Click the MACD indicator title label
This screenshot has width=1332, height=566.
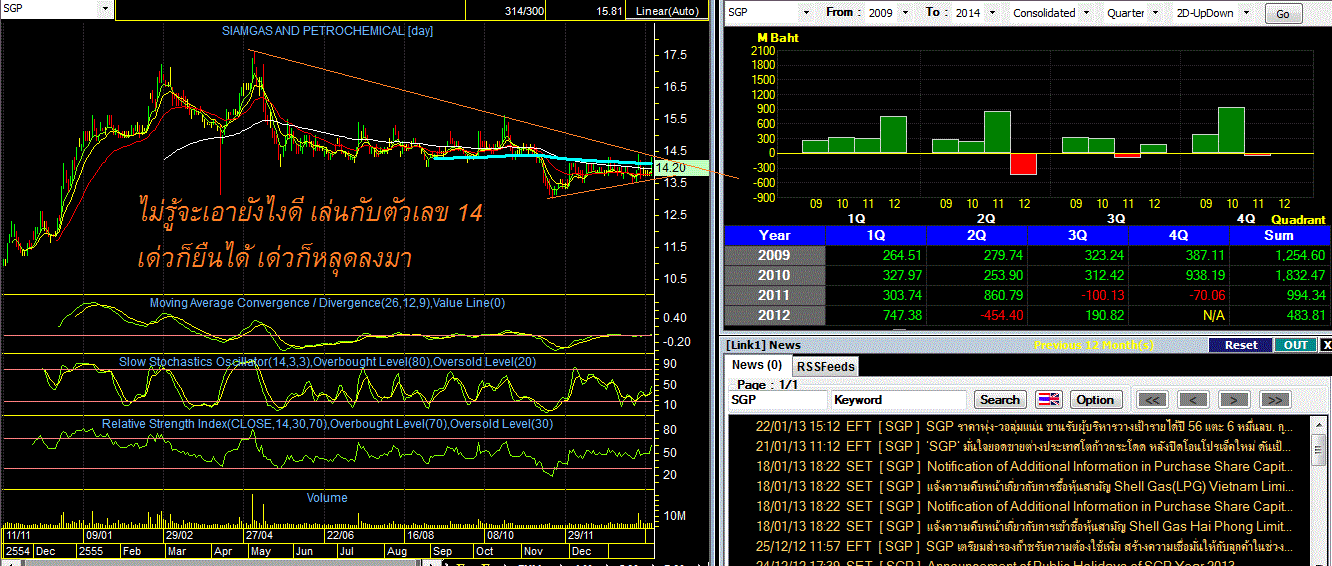point(327,303)
